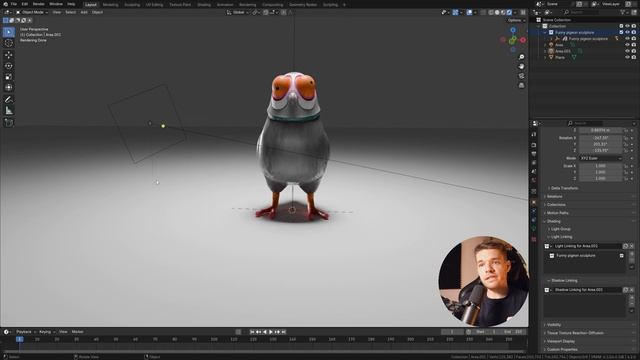The image size is (640, 360).
Task: Switch to the Geometry Nodes workspace tab
Action: click(x=303, y=5)
